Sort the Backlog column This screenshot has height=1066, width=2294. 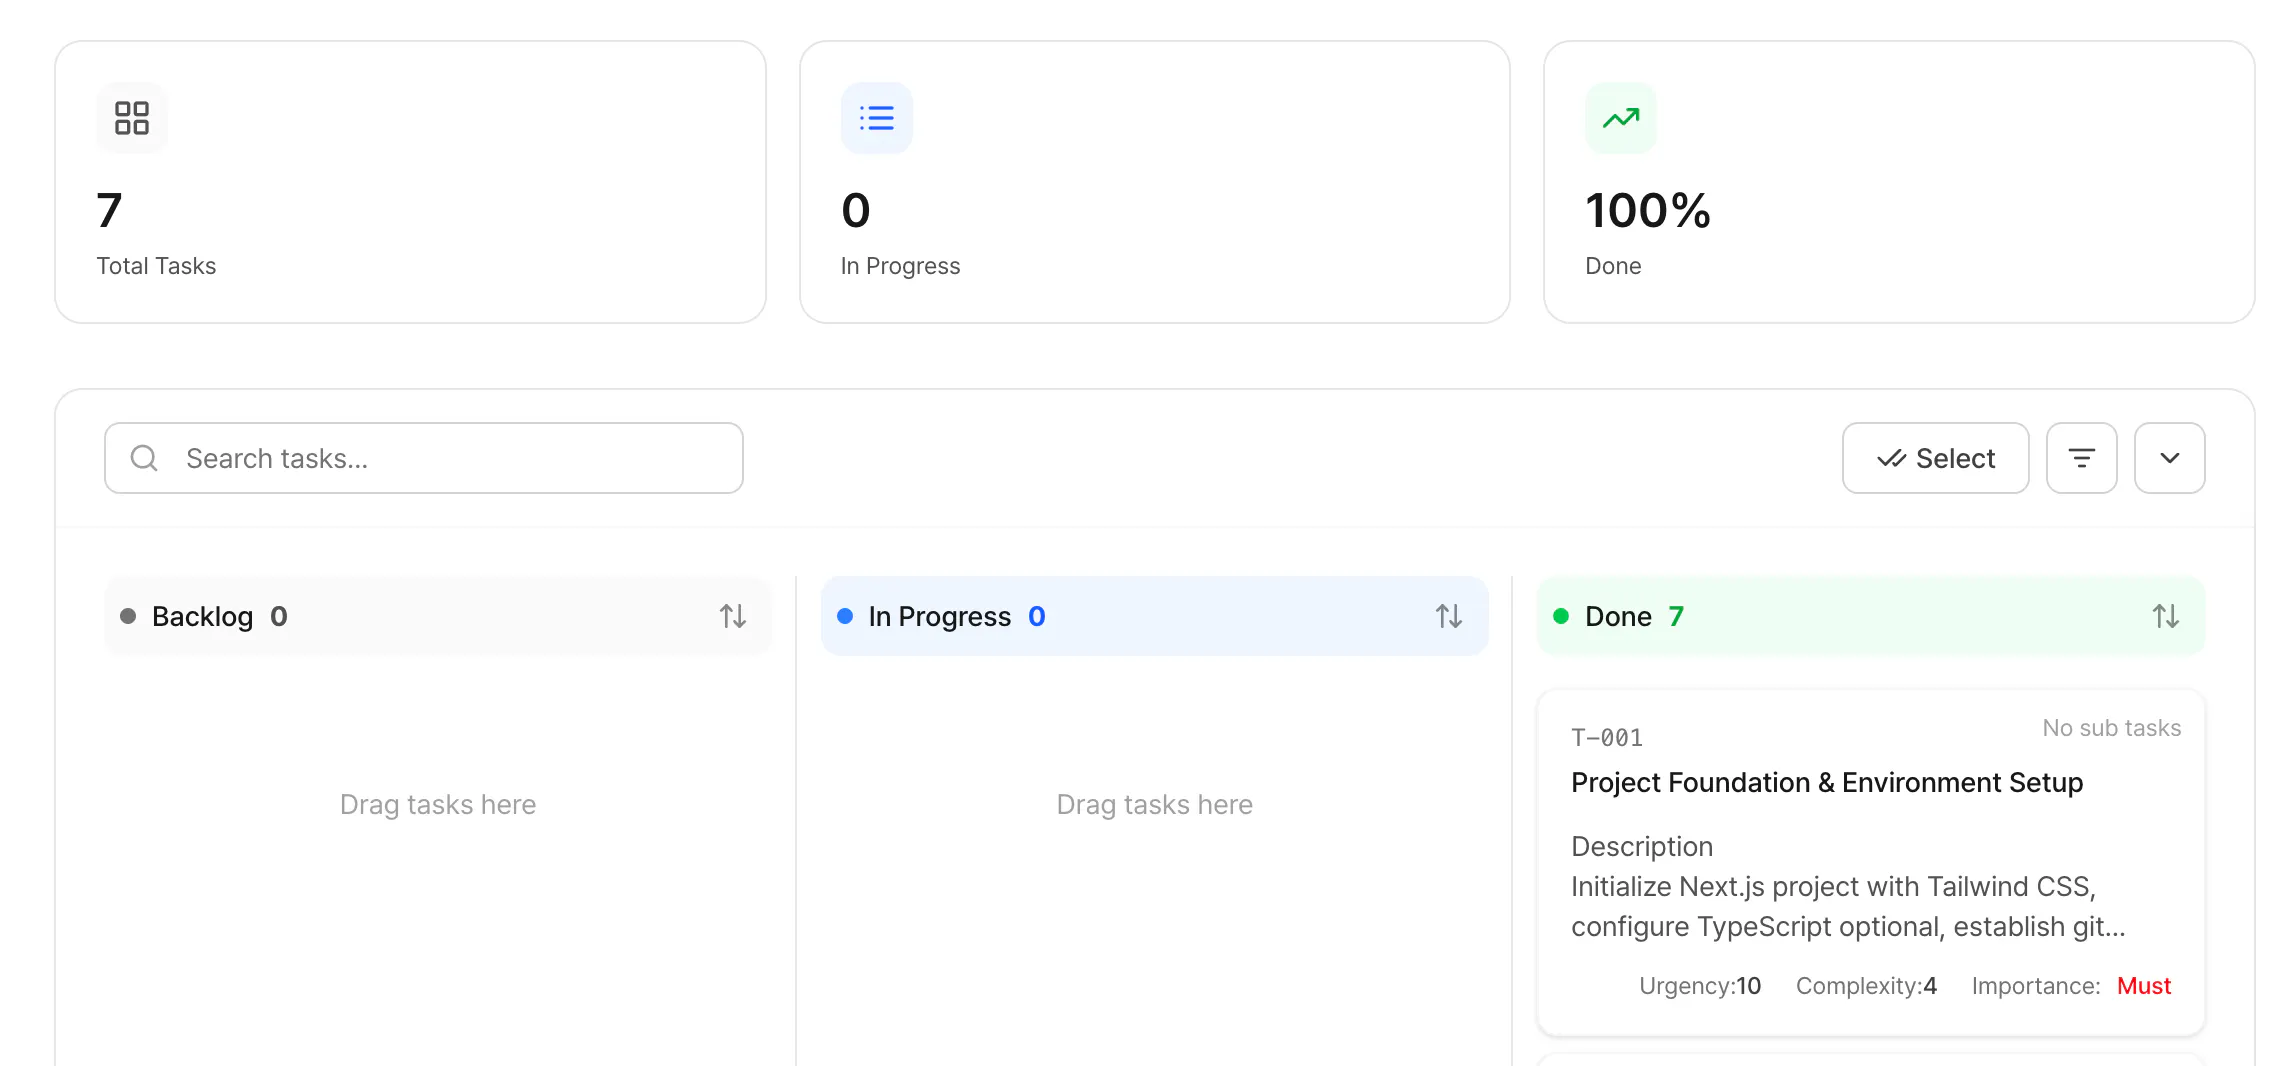pos(733,616)
